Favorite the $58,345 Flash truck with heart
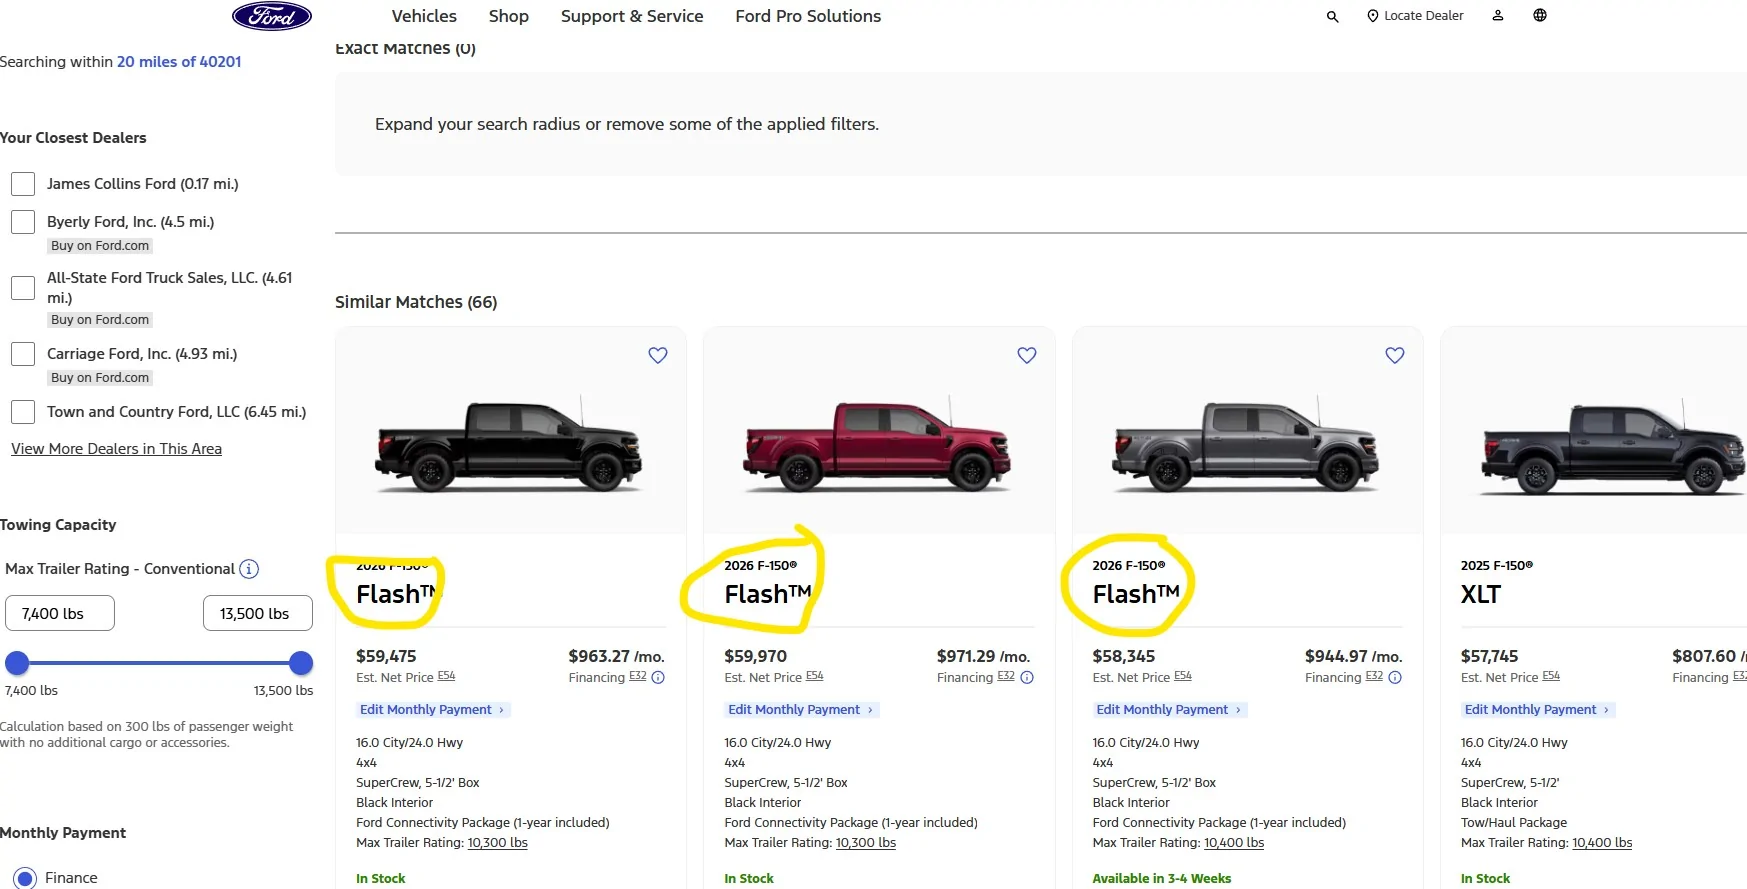Viewport: 1747px width, 889px height. pyautogui.click(x=1395, y=355)
